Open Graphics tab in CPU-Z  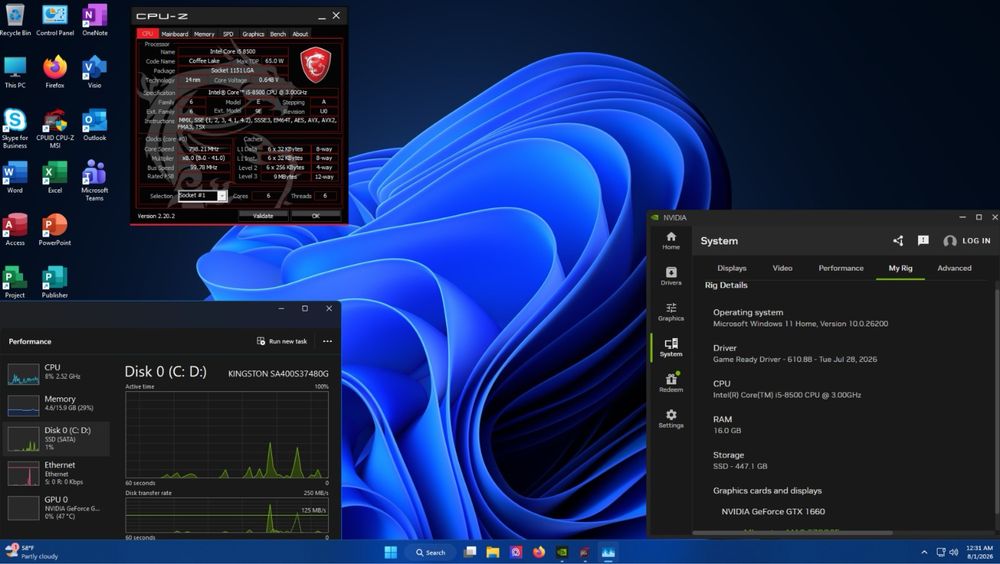[x=253, y=34]
